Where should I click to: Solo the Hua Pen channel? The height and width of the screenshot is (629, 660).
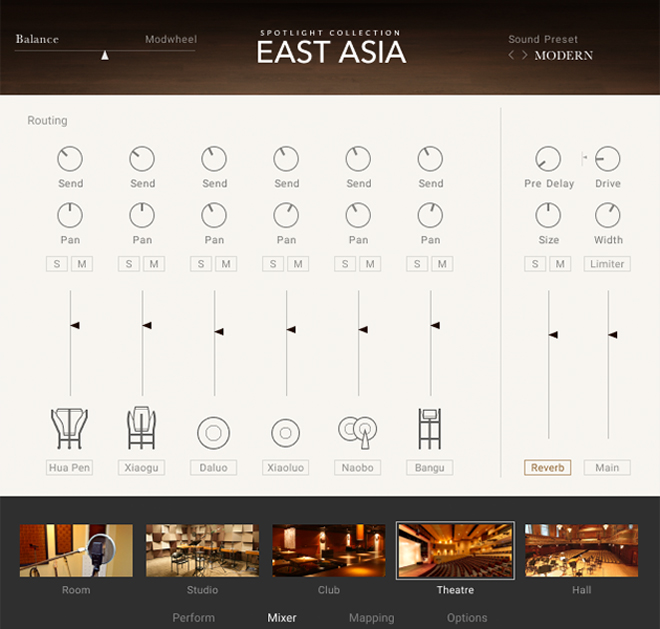(57, 264)
